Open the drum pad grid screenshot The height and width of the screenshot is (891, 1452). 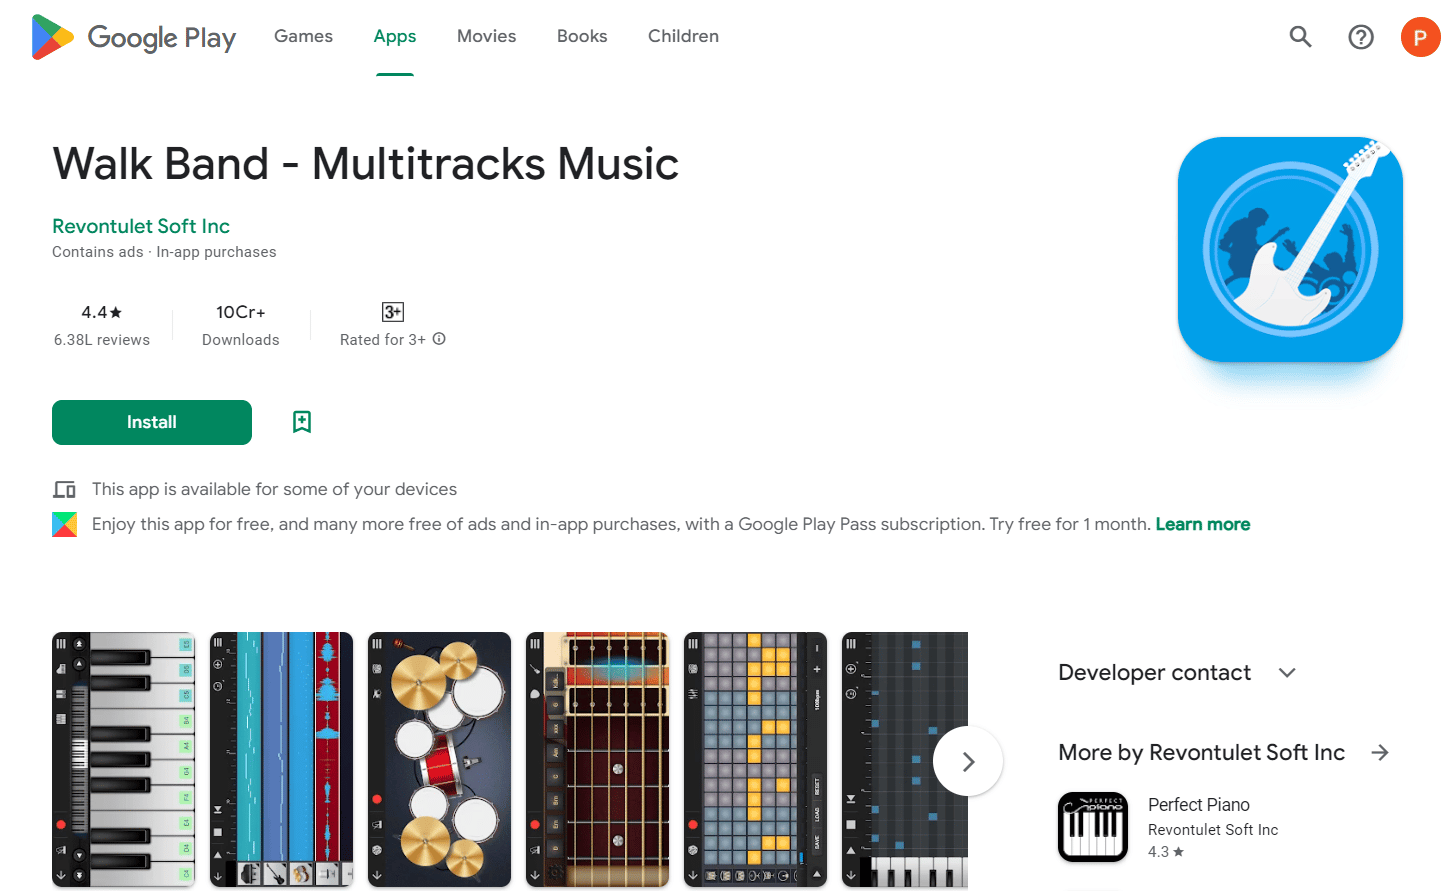pyautogui.click(x=755, y=759)
